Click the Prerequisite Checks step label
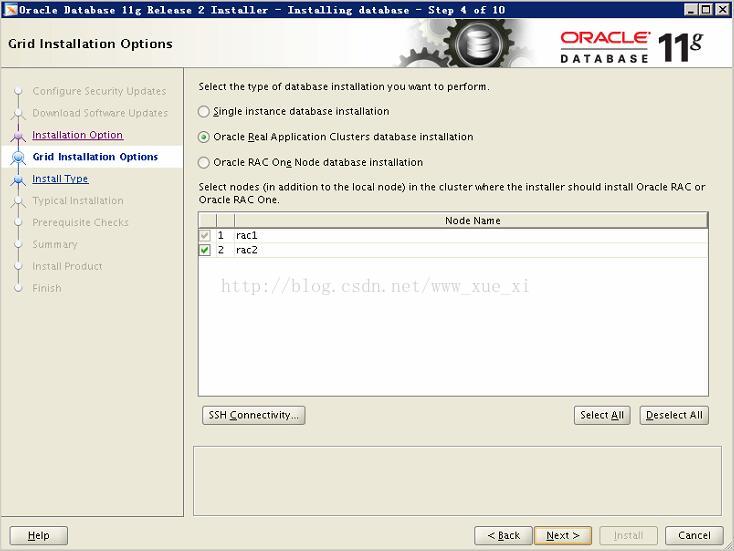Viewport: 734px width, 551px height. (80, 223)
